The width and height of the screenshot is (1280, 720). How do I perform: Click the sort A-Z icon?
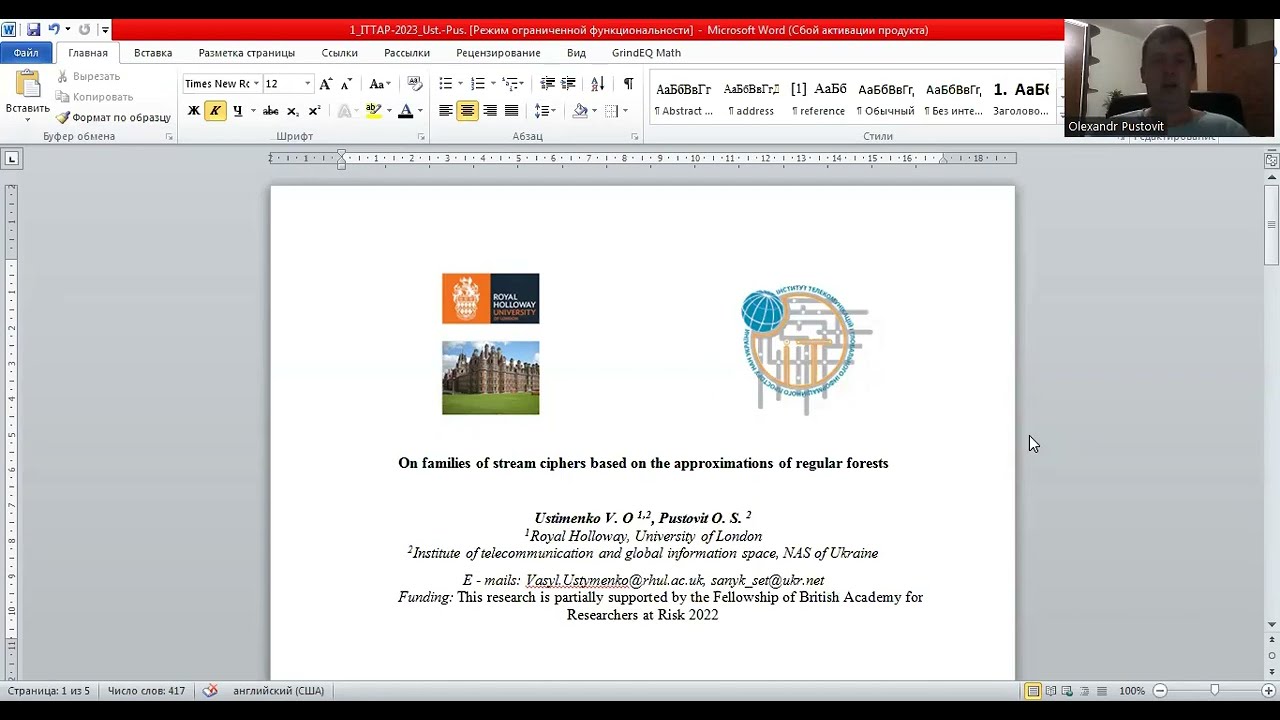(597, 84)
